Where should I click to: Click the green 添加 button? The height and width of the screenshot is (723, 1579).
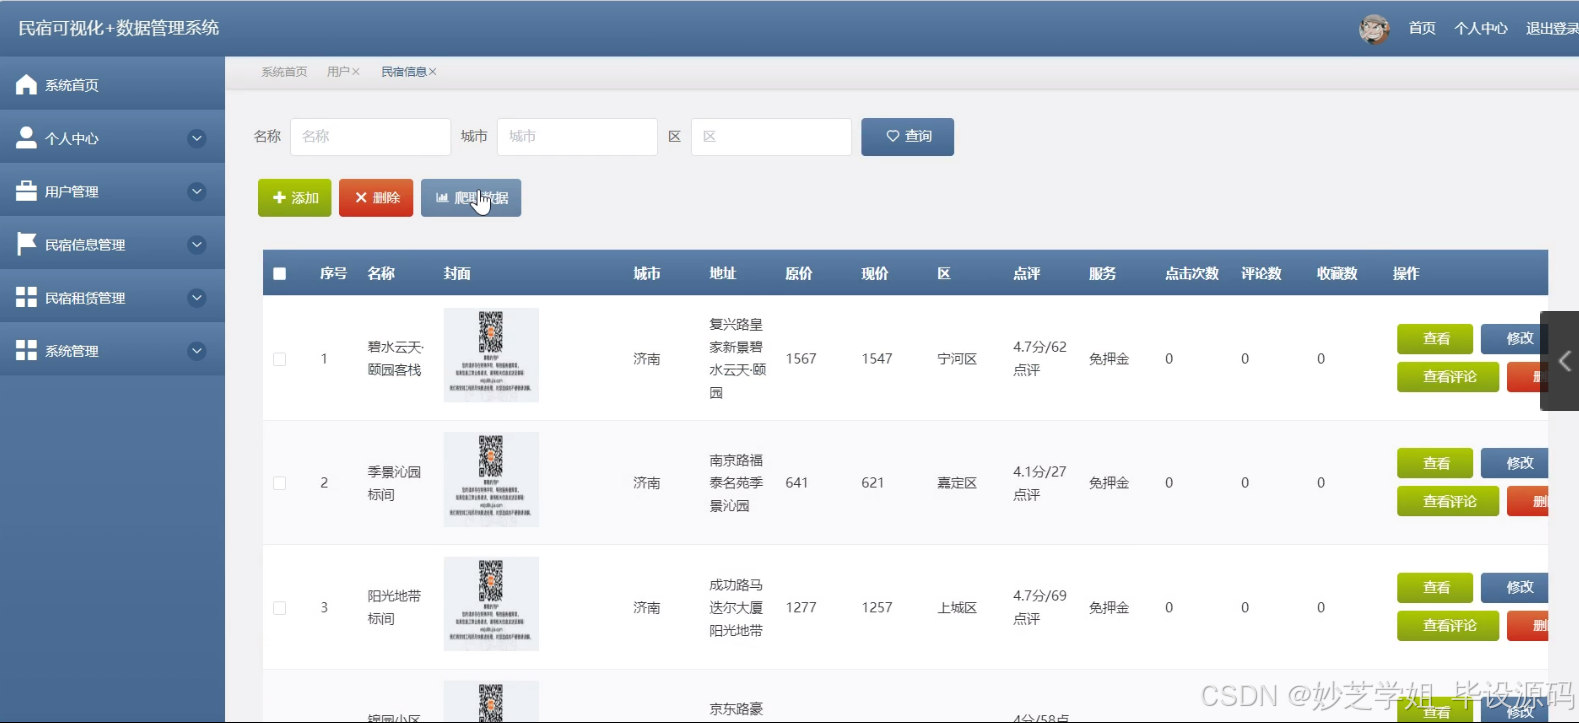295,198
